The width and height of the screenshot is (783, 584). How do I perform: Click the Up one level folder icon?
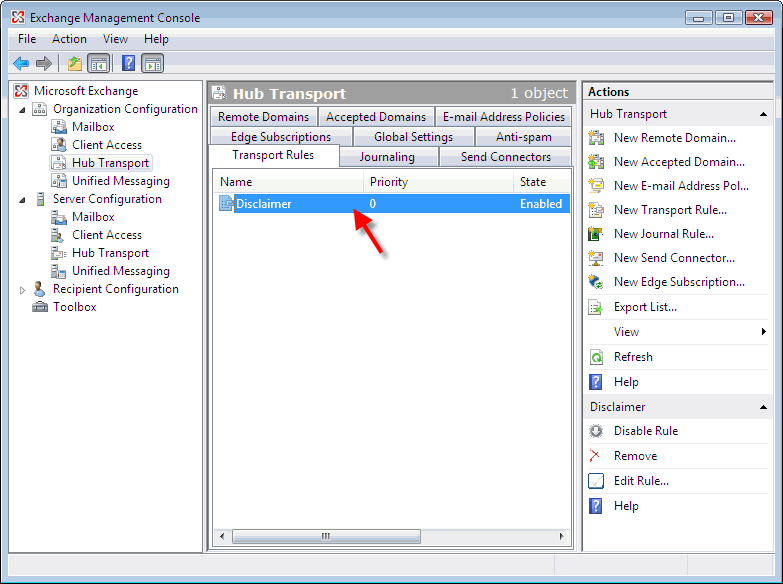[74, 63]
